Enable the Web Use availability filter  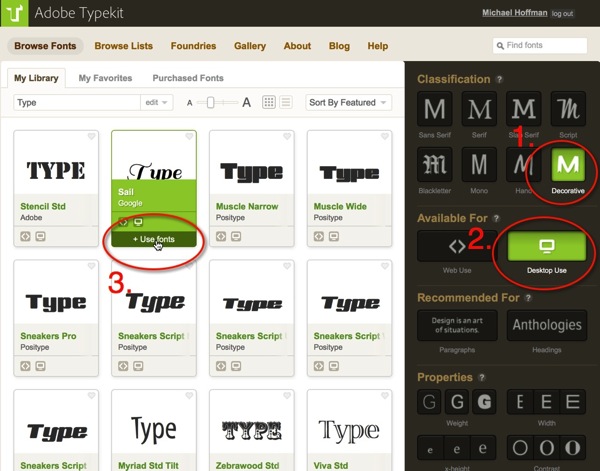click(x=457, y=246)
